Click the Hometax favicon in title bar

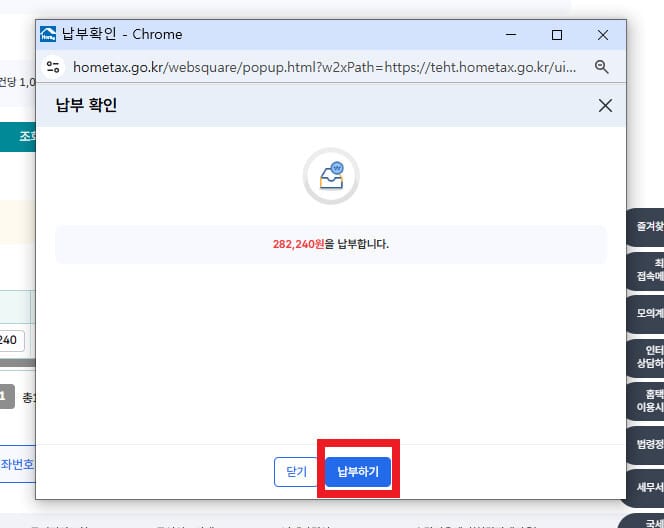[x=48, y=34]
